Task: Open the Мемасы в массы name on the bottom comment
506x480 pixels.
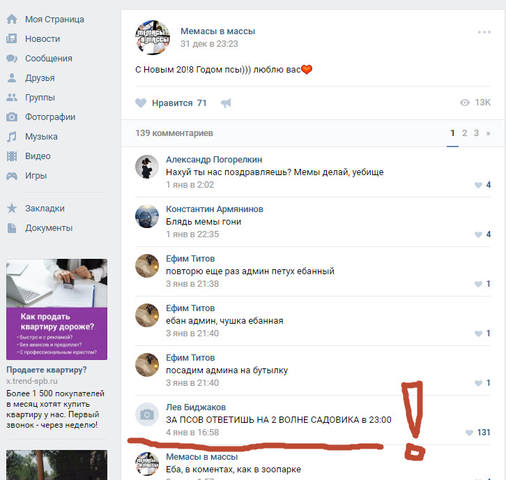Action: 202,457
